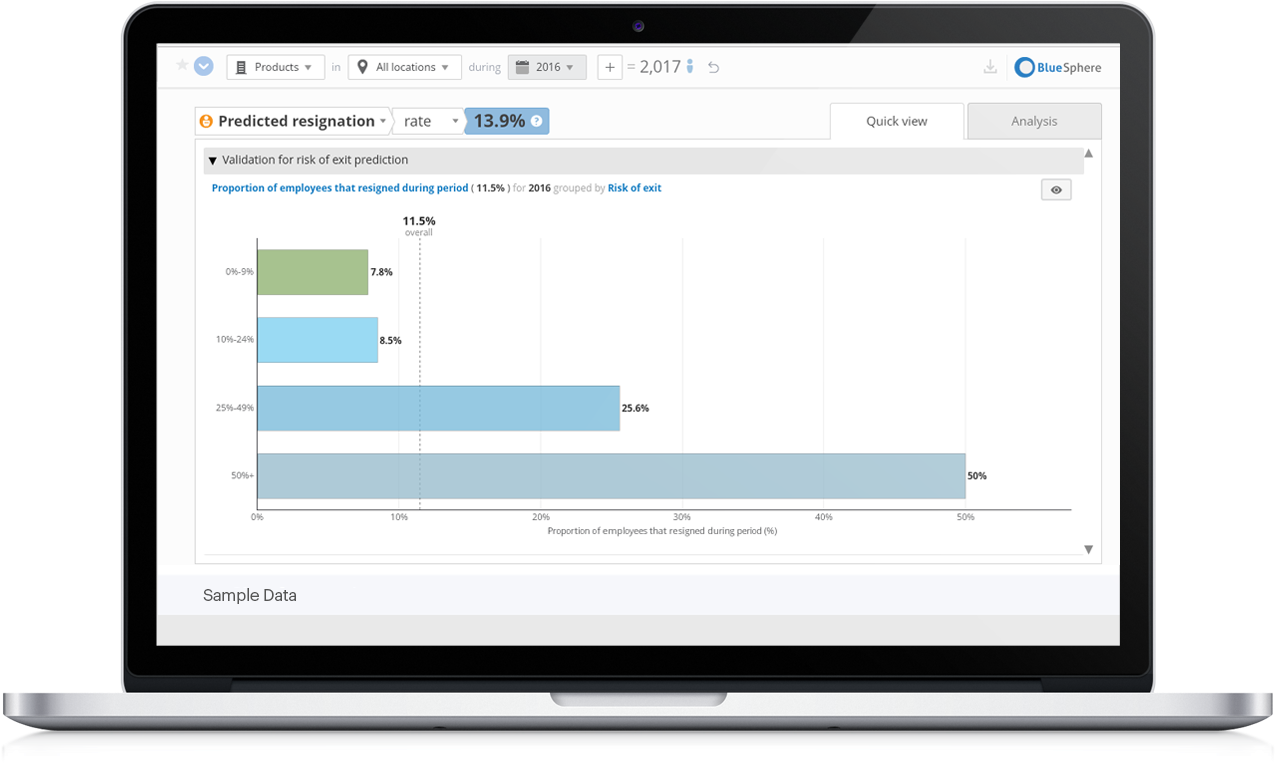Click the plus add filter button
This screenshot has height=763, width=1275.
[x=610, y=67]
